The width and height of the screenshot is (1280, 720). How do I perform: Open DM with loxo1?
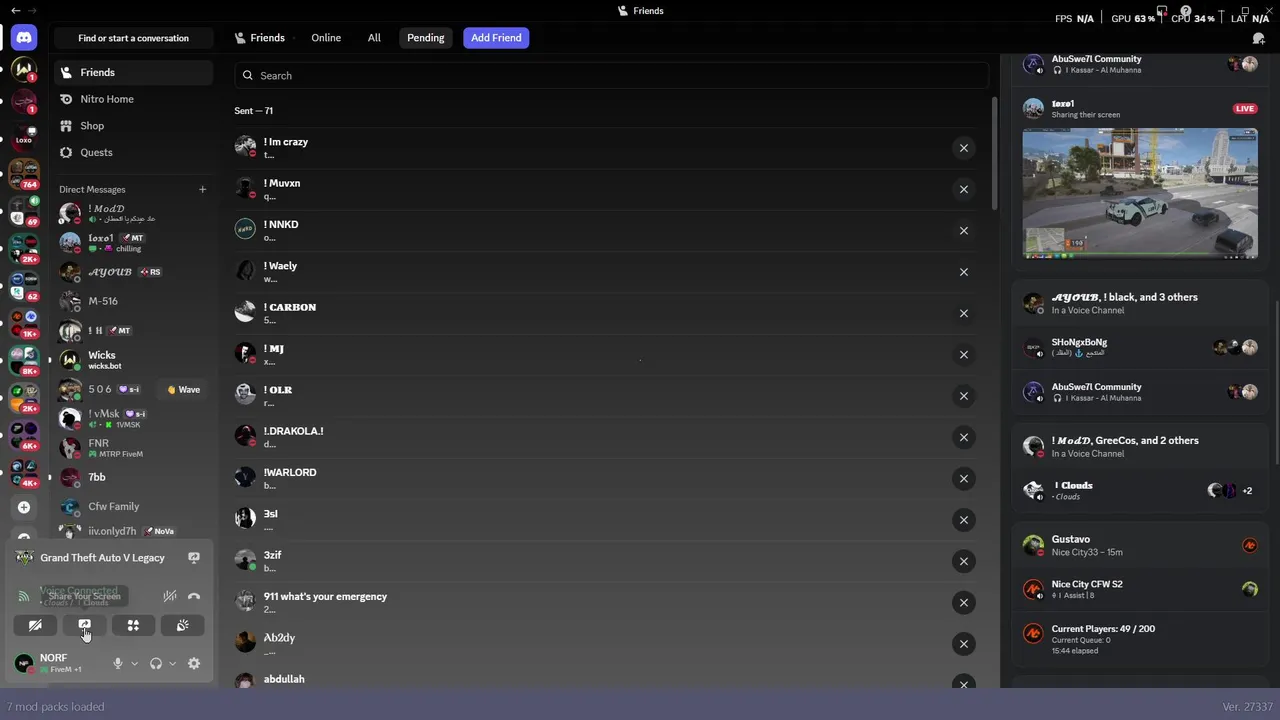click(133, 243)
